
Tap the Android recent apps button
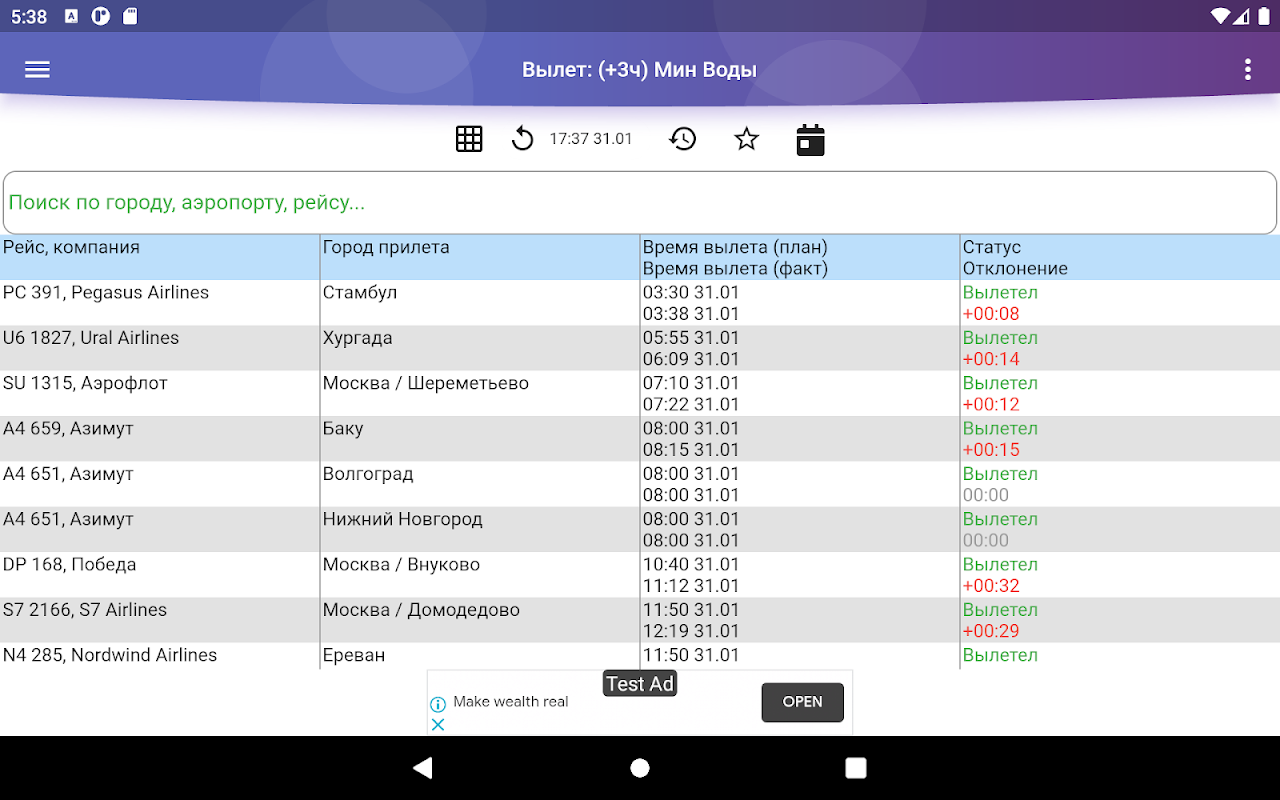pos(856,768)
